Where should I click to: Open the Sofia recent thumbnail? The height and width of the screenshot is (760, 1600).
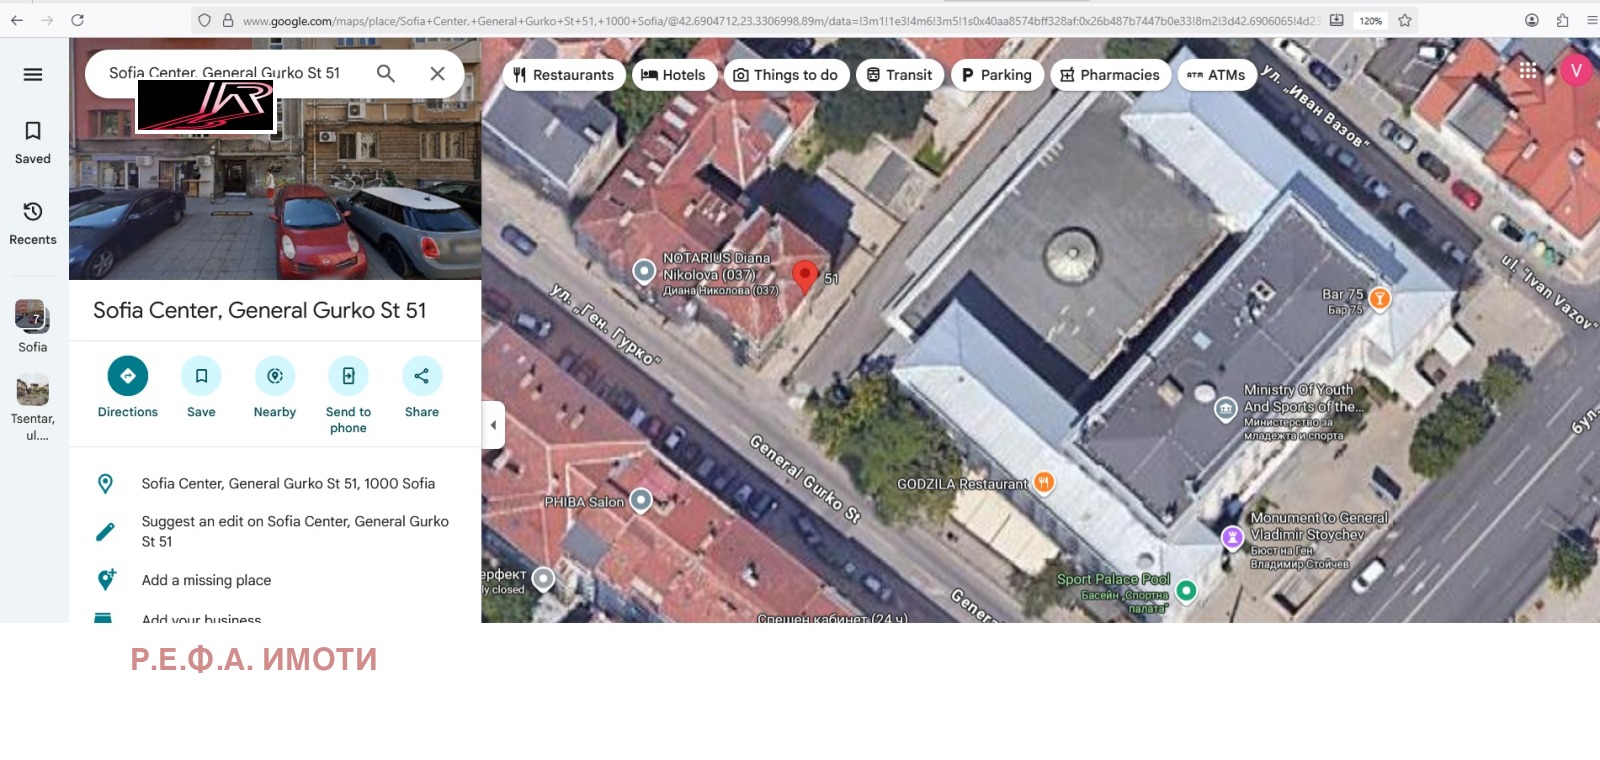coord(32,317)
